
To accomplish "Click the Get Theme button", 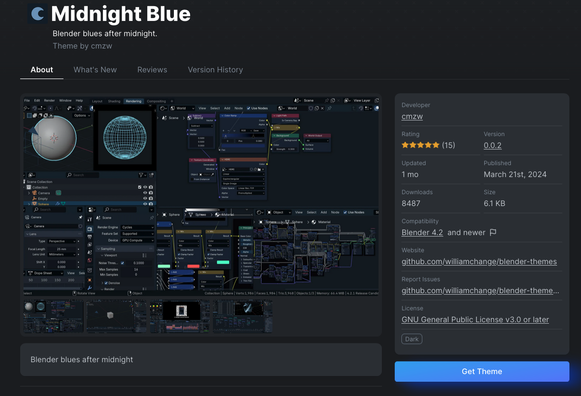I will [482, 371].
